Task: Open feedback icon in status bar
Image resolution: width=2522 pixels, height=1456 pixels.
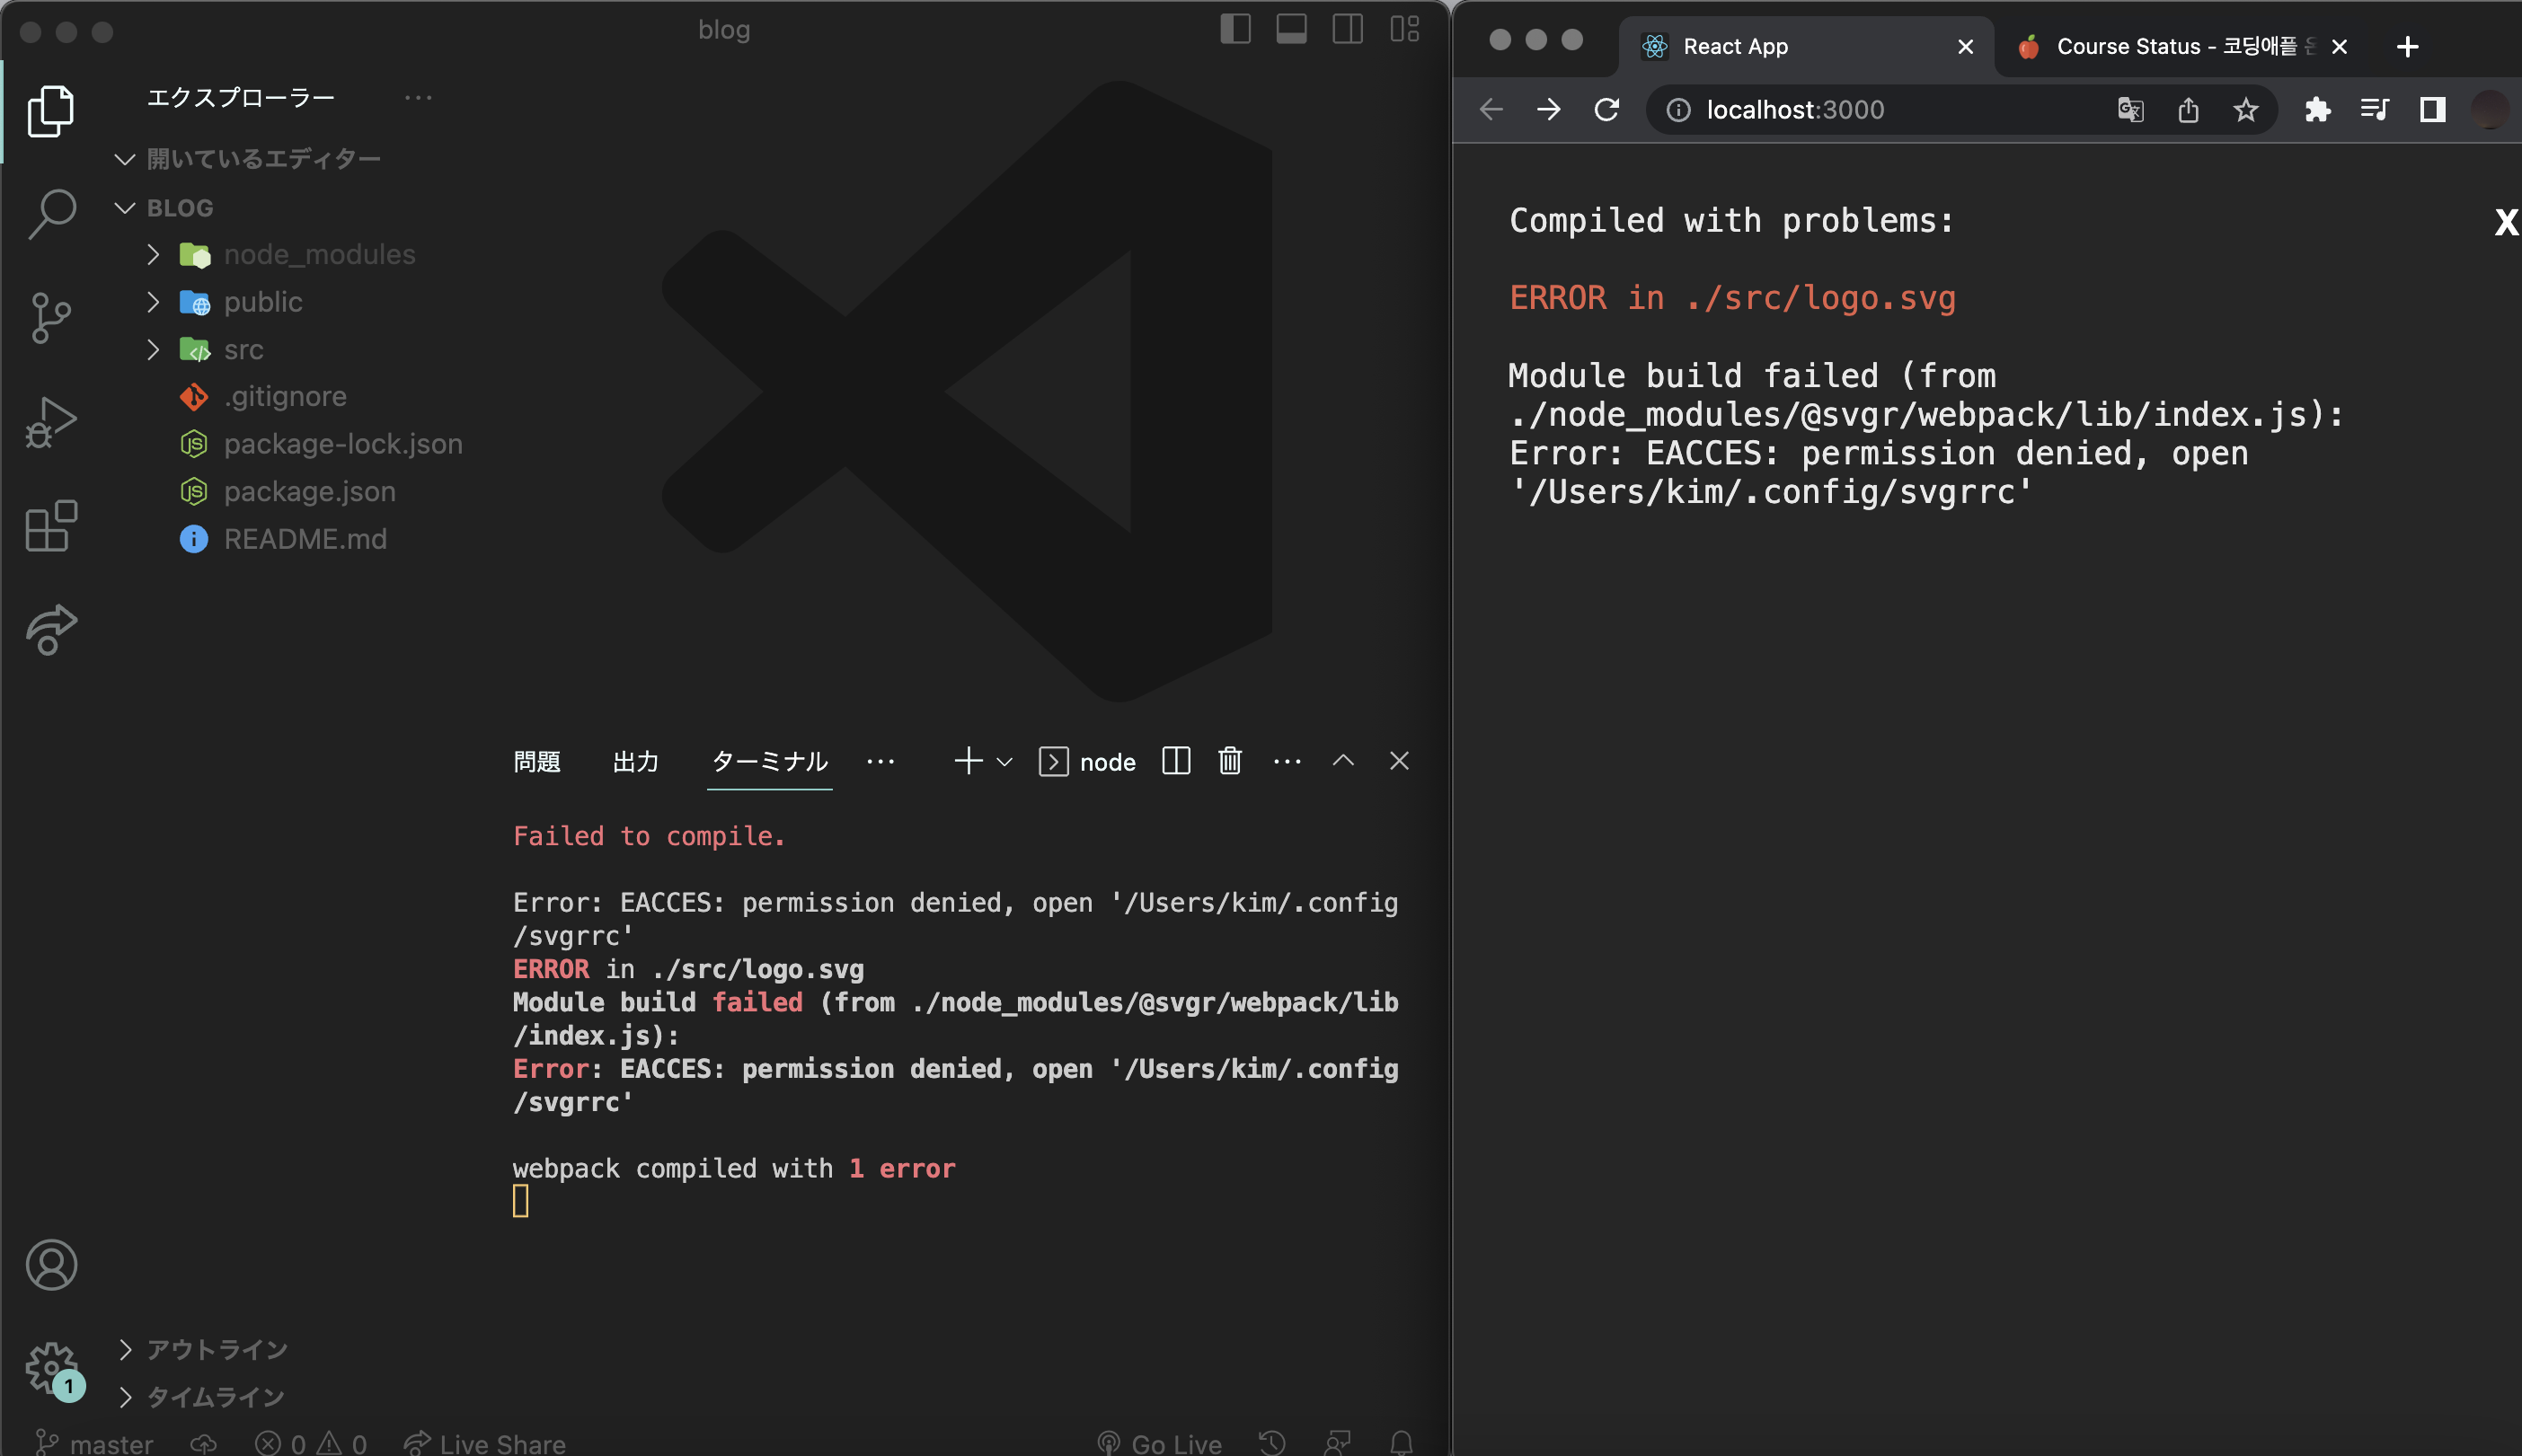Action: click(x=1337, y=1443)
